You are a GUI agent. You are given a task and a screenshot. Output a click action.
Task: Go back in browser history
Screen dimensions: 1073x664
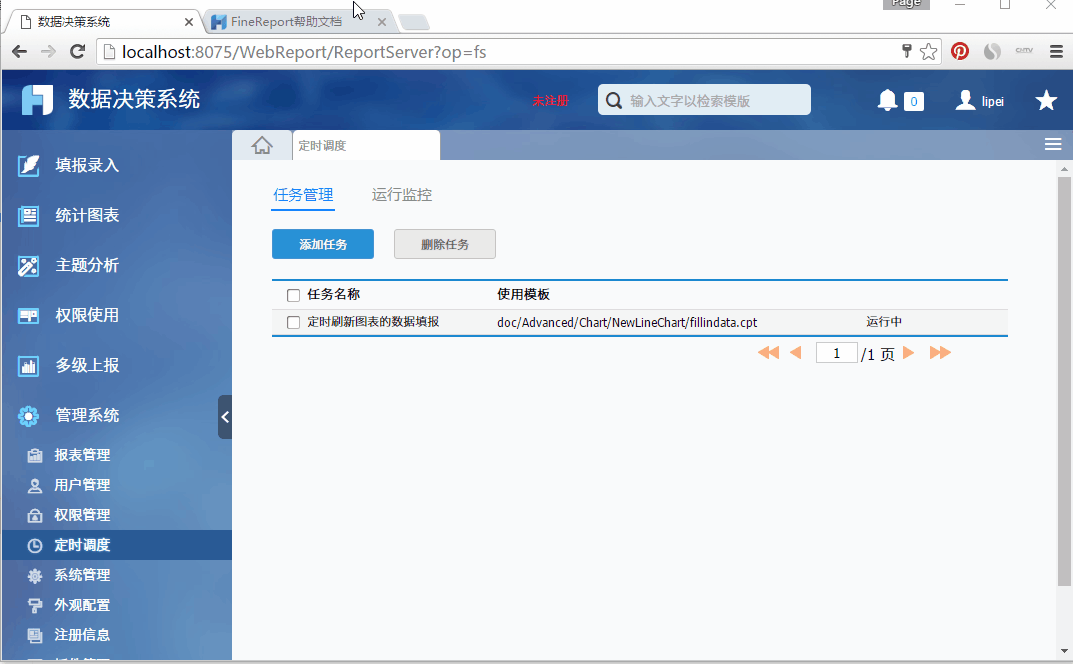[x=19, y=51]
